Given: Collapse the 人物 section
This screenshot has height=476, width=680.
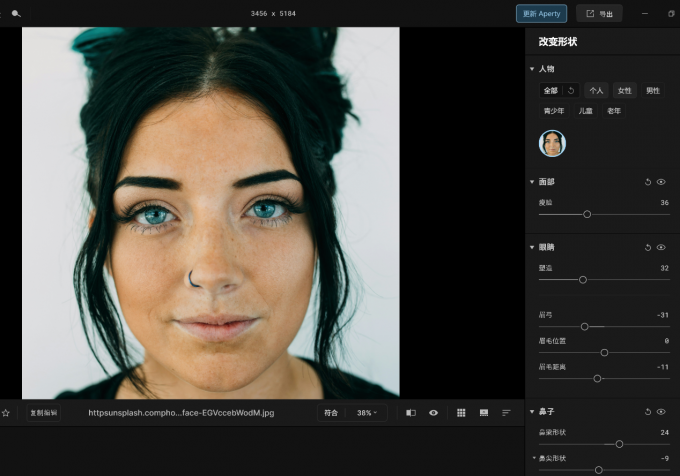Looking at the screenshot, I should coord(532,69).
